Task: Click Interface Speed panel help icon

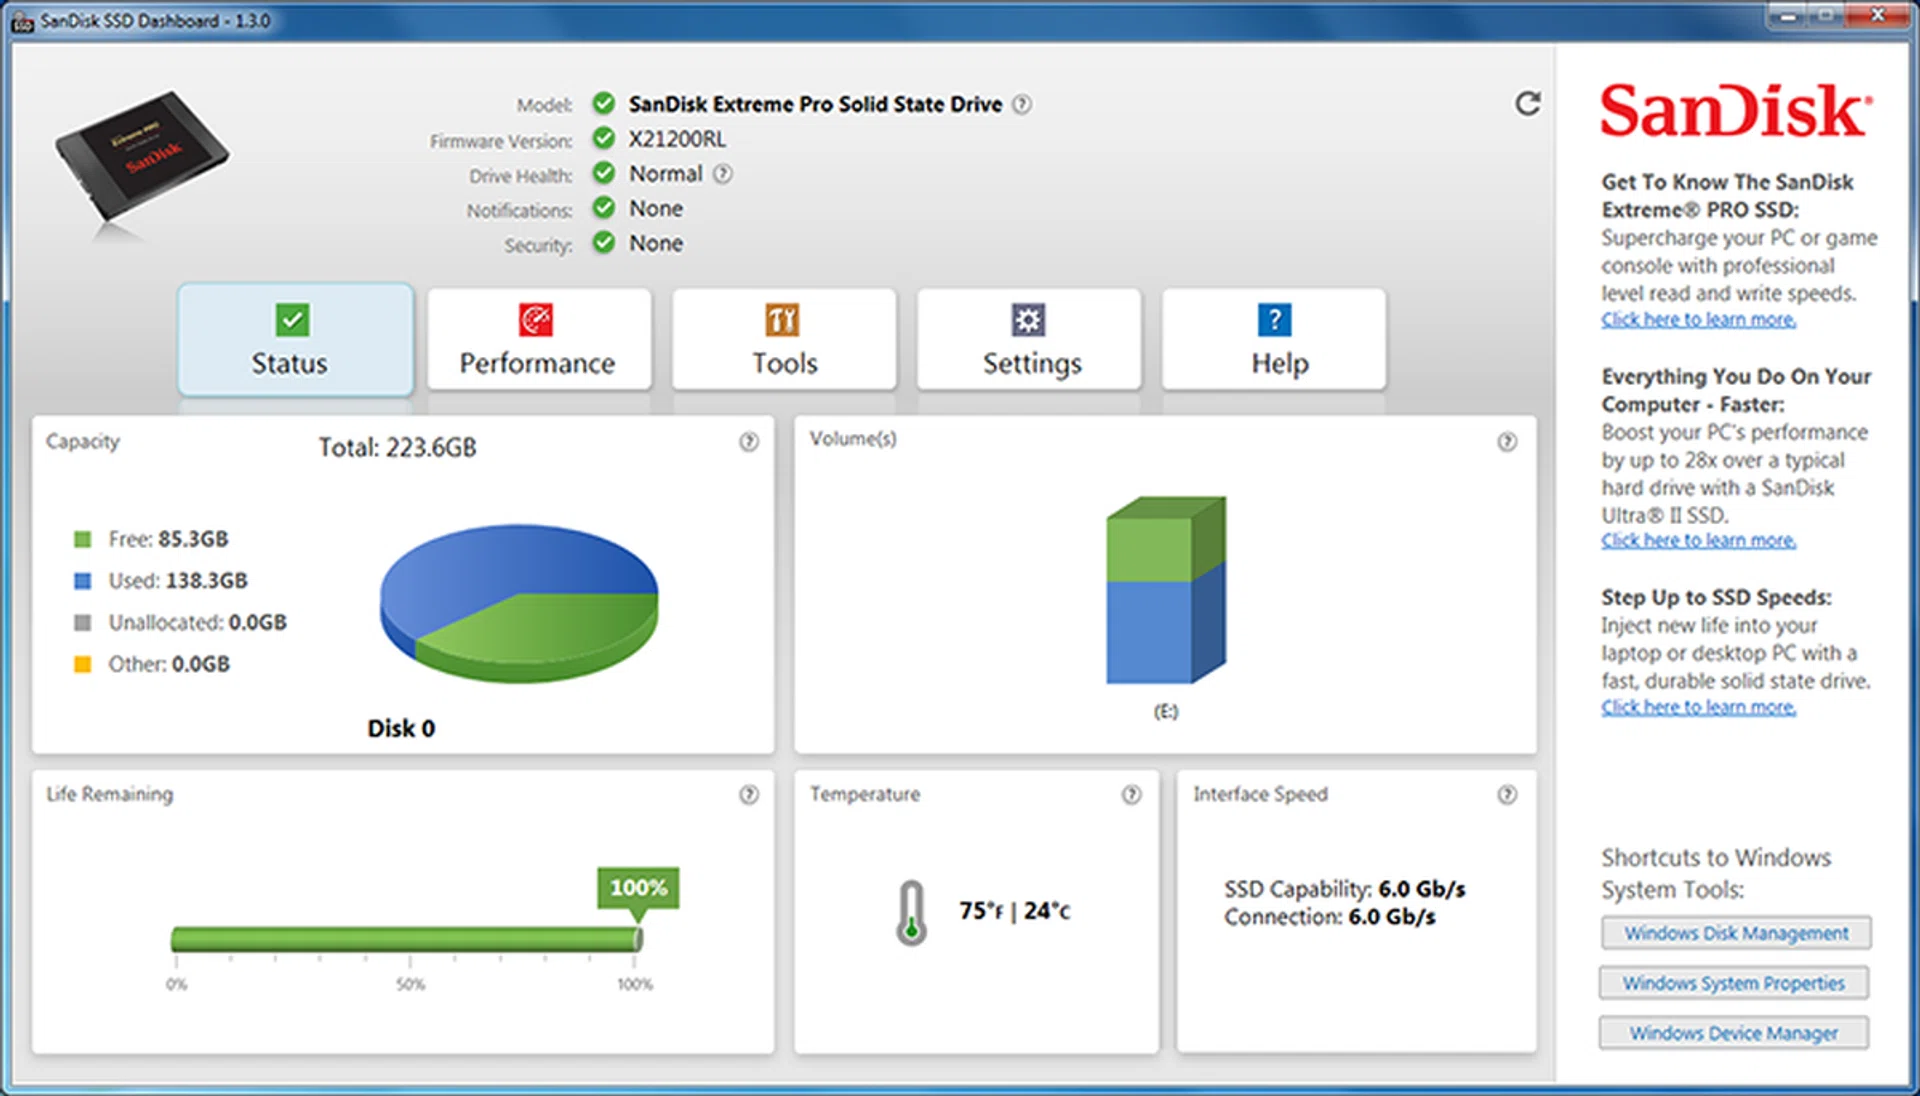Action: tap(1506, 795)
